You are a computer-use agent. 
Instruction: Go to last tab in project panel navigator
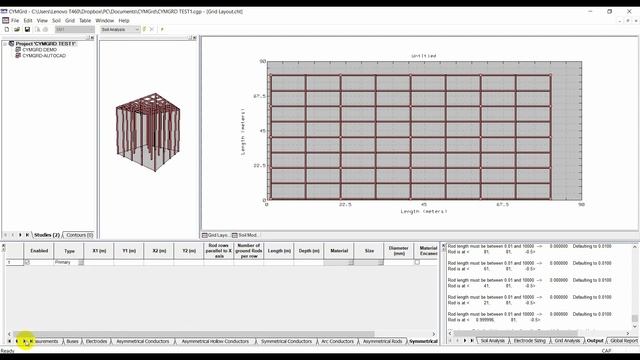coord(27,235)
